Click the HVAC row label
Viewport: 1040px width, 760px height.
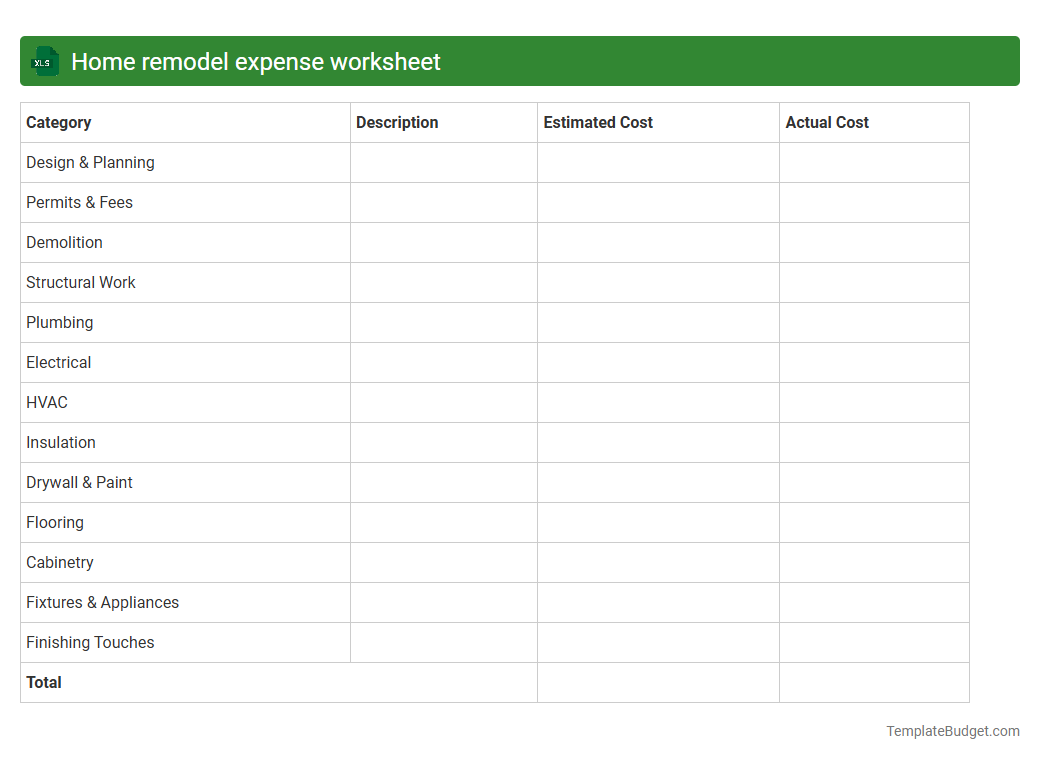pyautogui.click(x=47, y=402)
